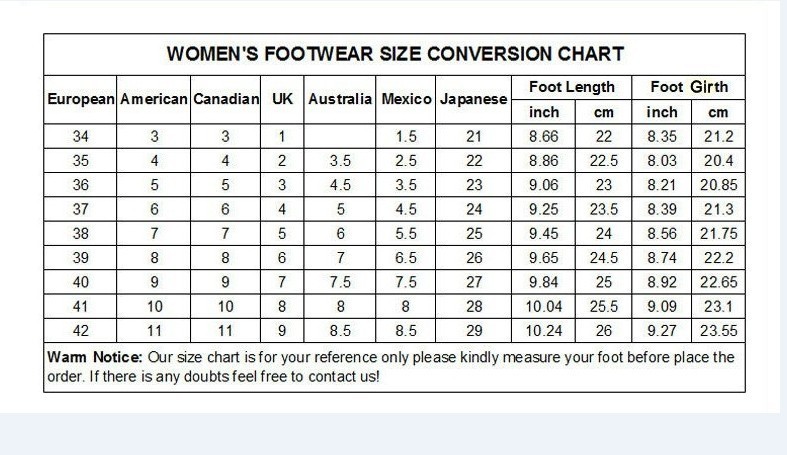
Task: Select the American column header
Action: coord(154,99)
